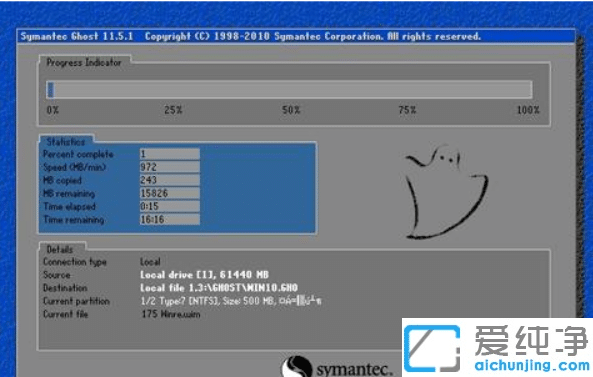Image resolution: width=593 pixels, height=377 pixels.
Task: Click the 'MB copied' label
Action: click(62, 180)
